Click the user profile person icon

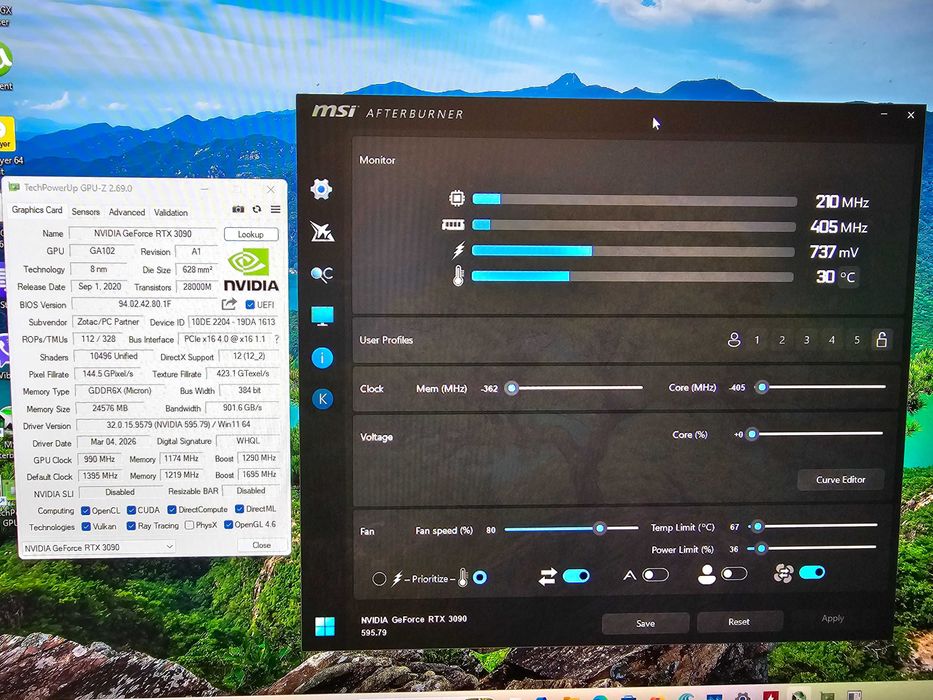[x=734, y=340]
